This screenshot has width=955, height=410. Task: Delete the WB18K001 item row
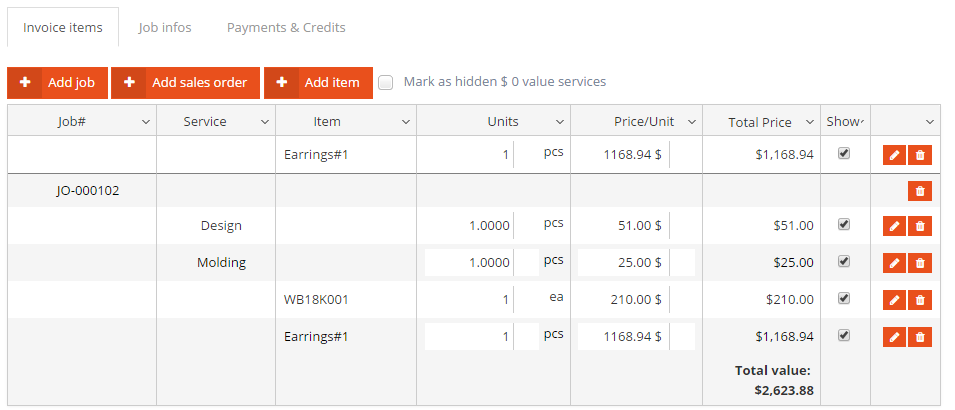(920, 300)
